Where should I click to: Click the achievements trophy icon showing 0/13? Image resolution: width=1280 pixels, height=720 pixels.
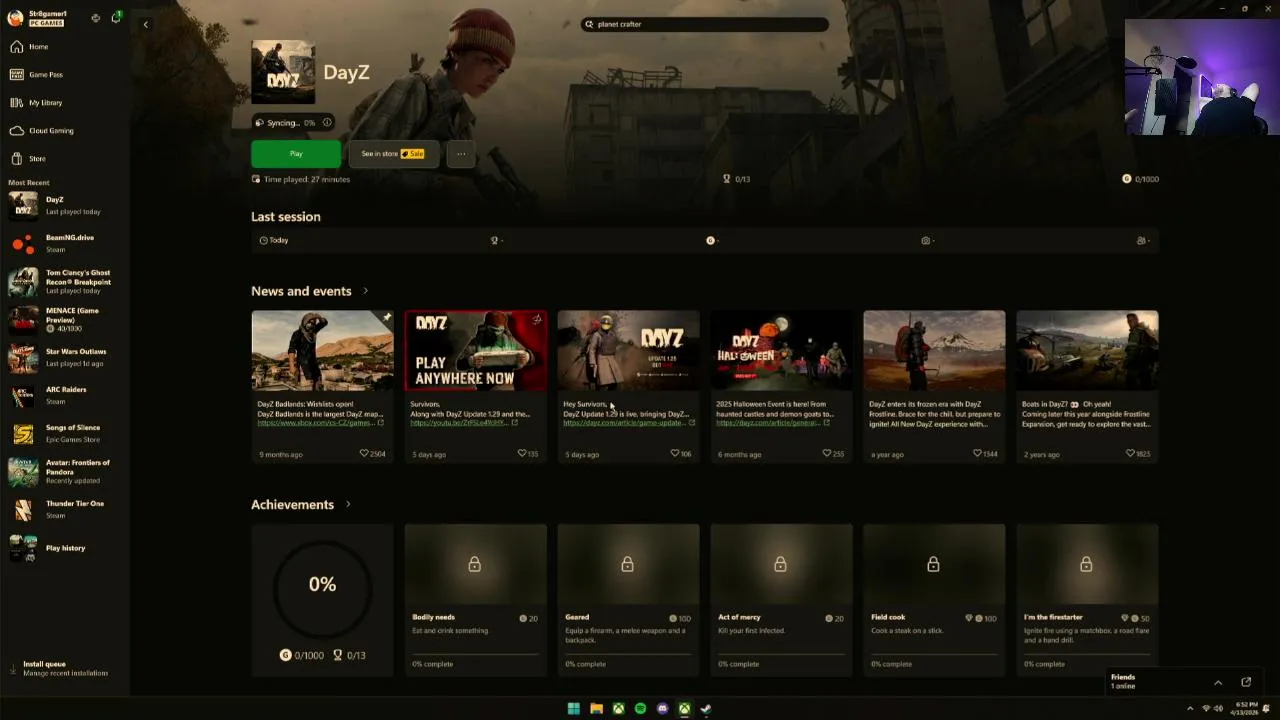click(727, 179)
